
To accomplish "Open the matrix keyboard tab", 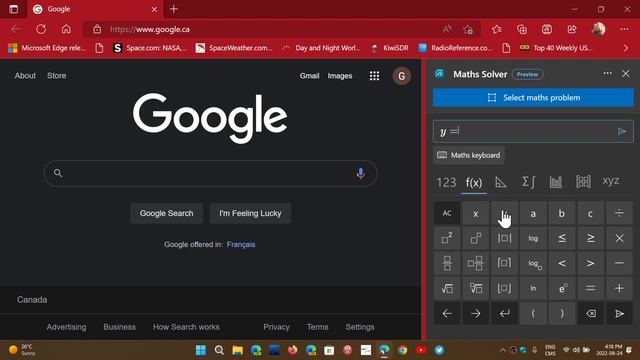I will click(x=583, y=182).
